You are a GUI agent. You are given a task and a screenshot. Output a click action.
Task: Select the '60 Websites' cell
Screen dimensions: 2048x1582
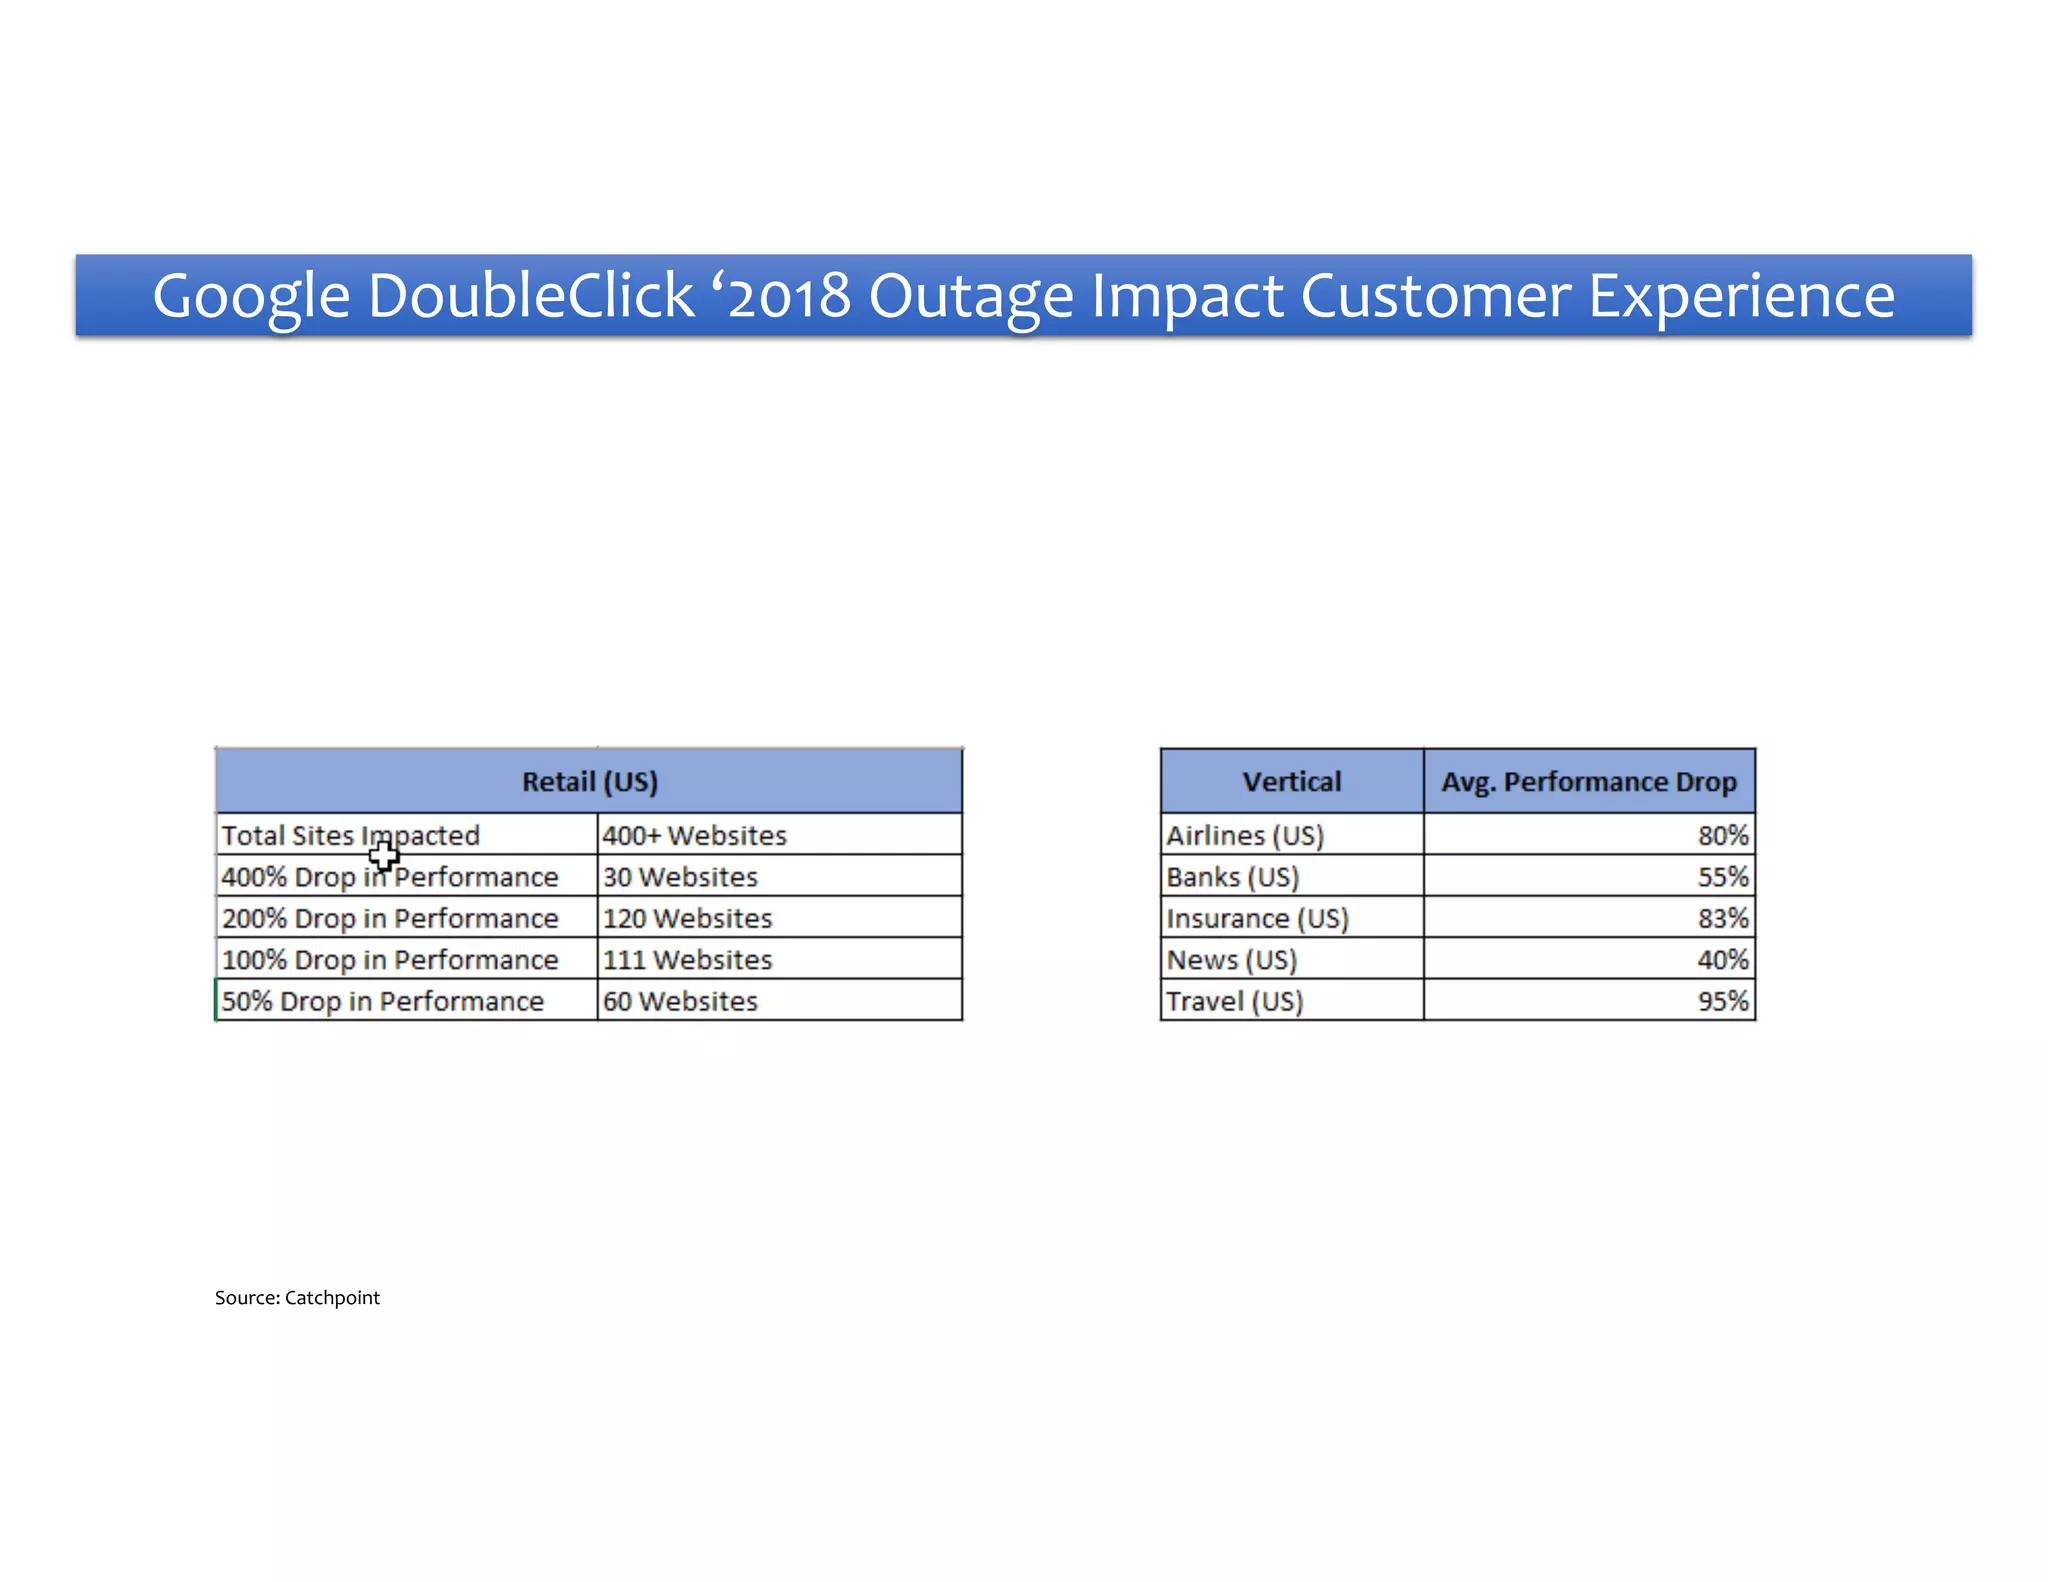point(780,1000)
